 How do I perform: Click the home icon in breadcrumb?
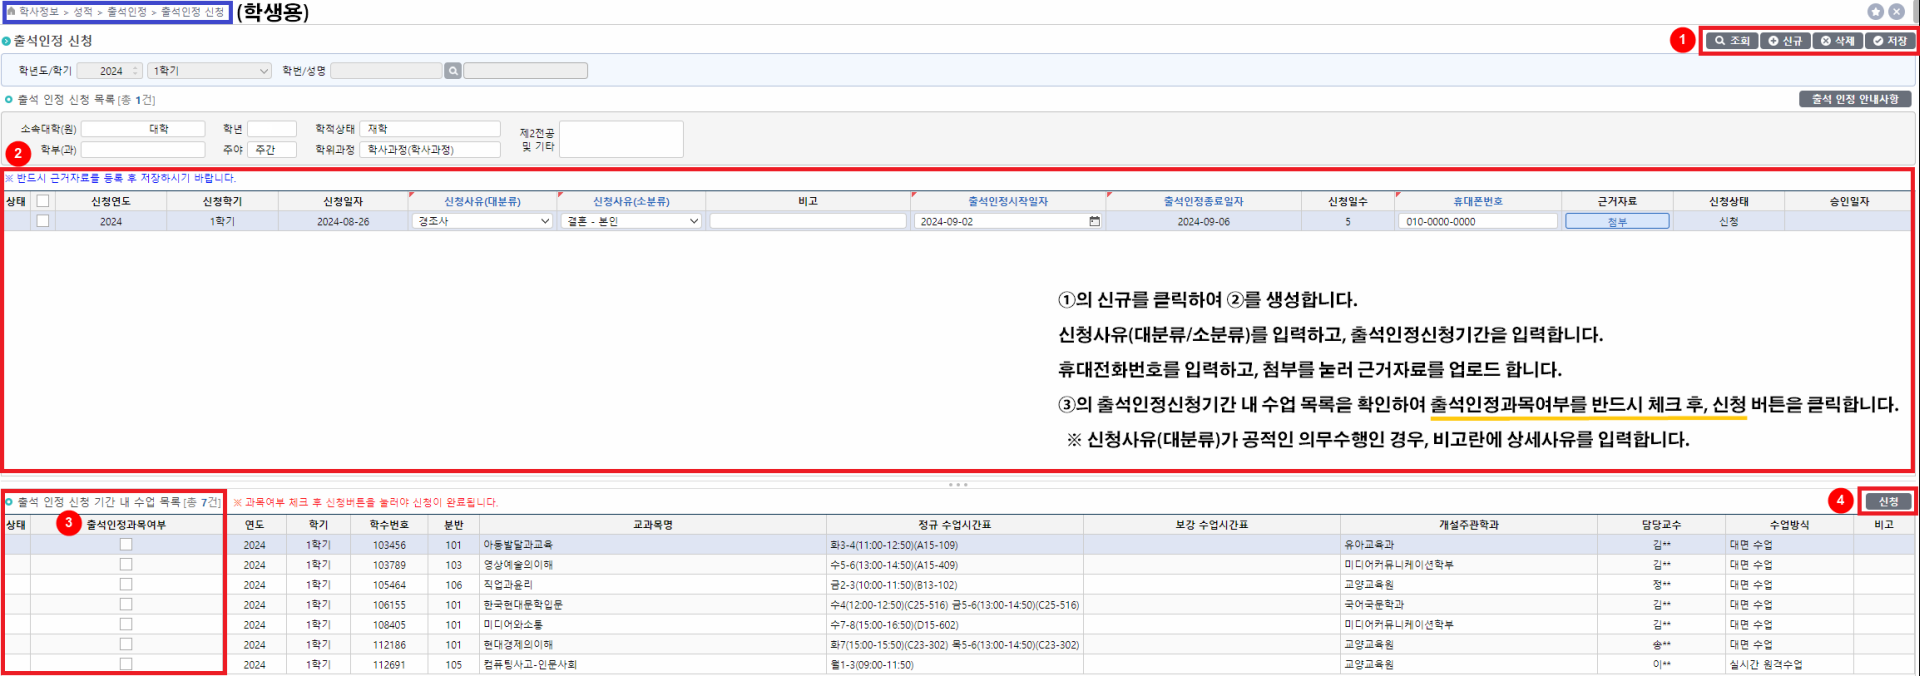point(11,12)
